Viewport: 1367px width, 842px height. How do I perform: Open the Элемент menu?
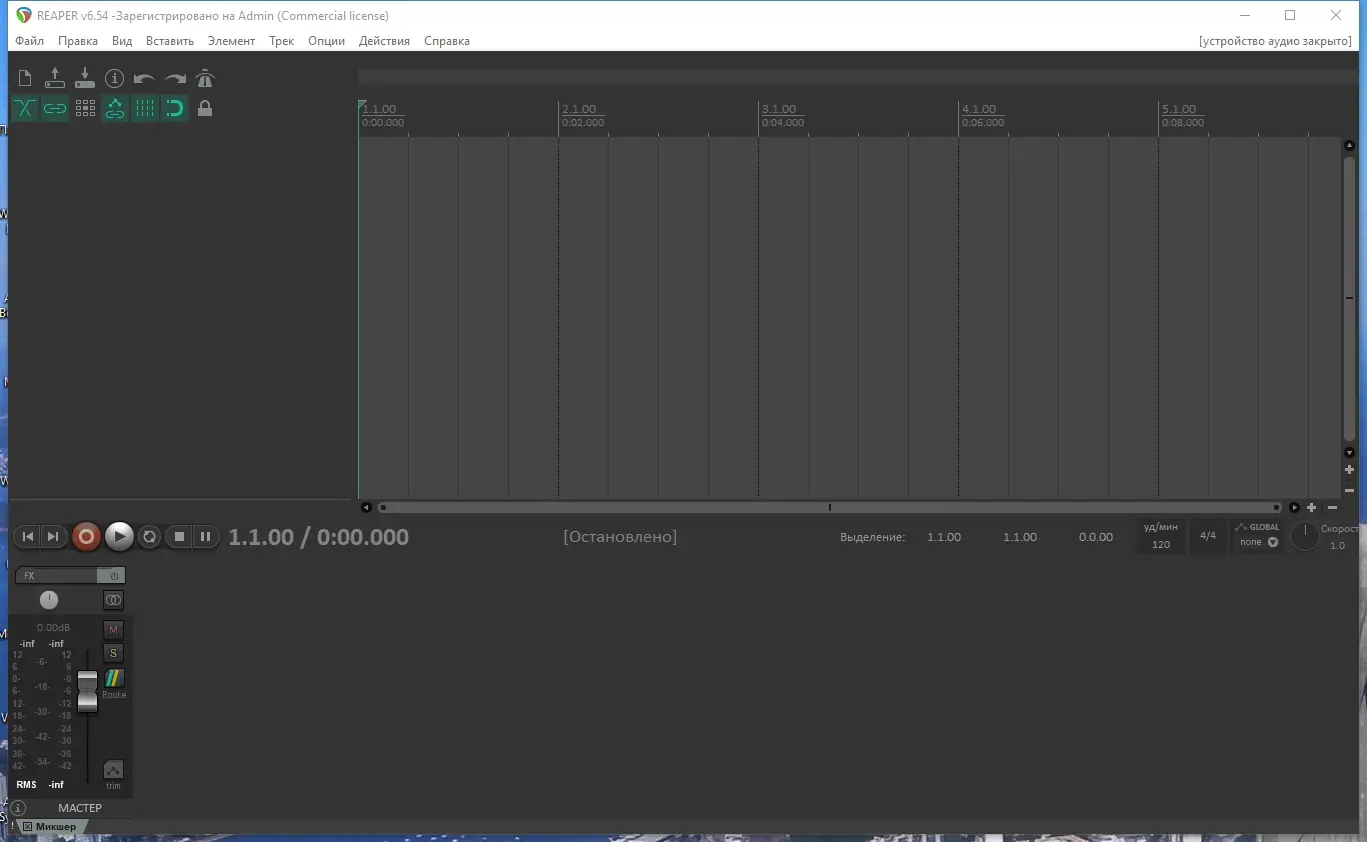231,41
